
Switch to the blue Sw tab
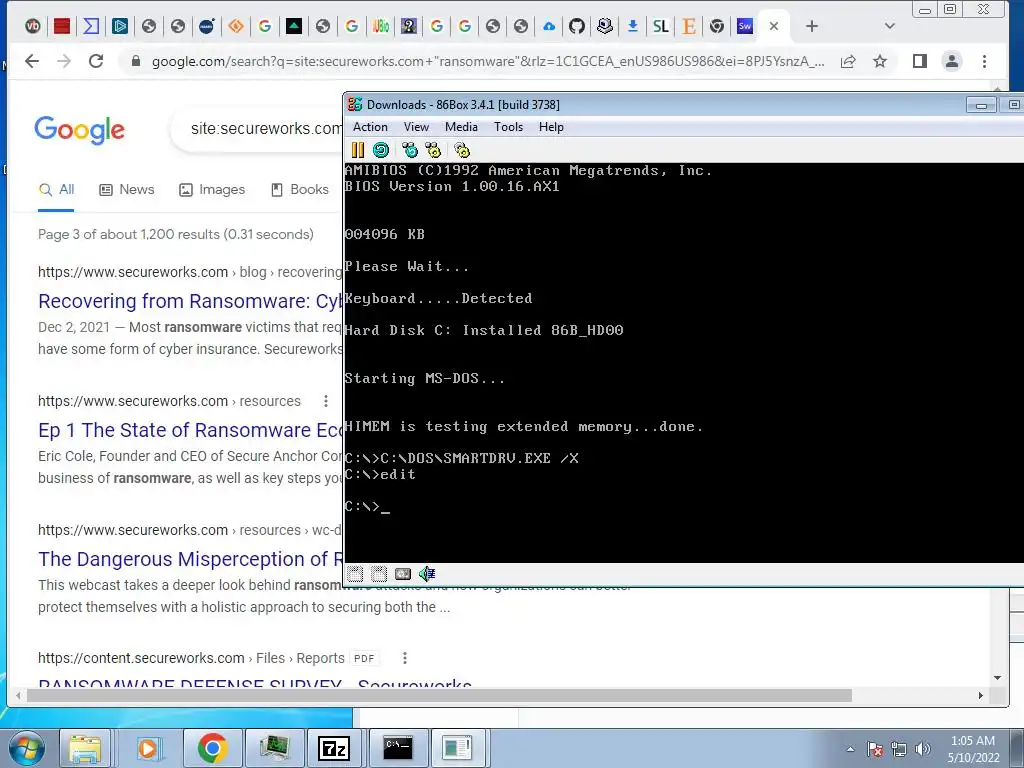point(744,26)
